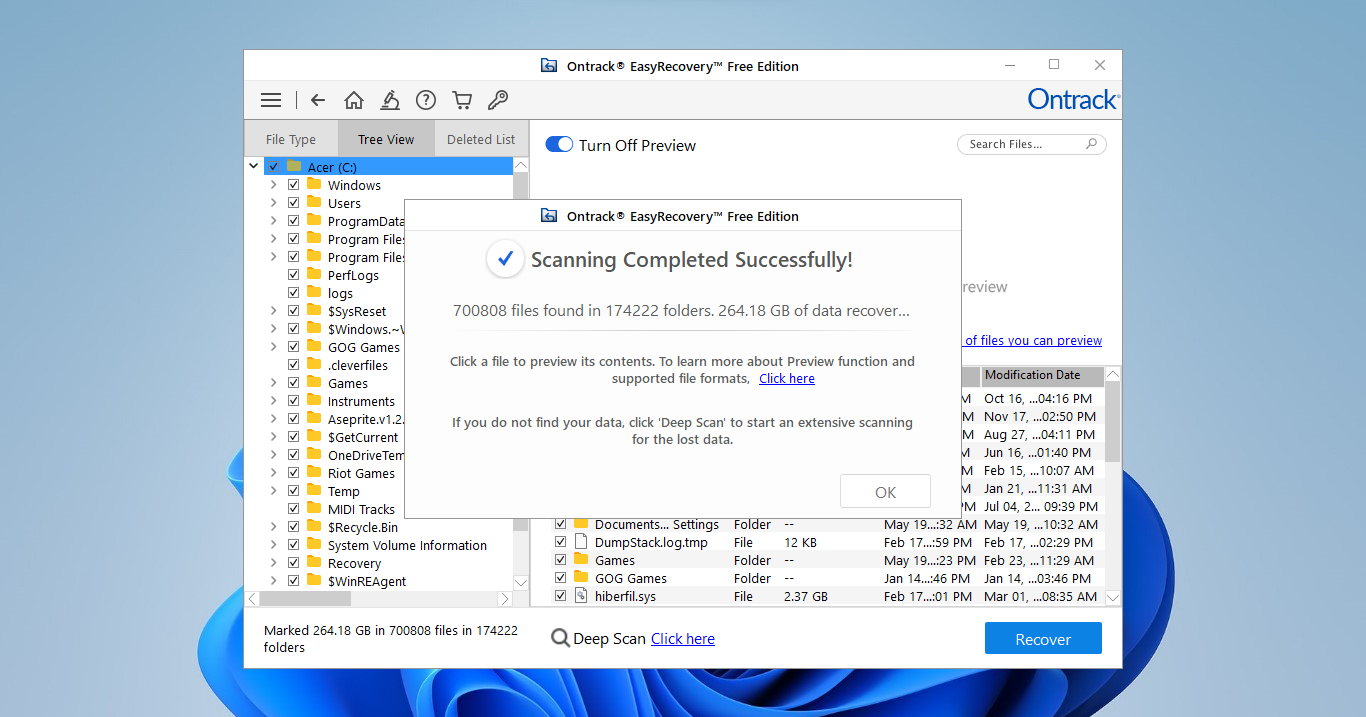Click the Games folder icon in file list
The height and width of the screenshot is (717, 1366).
(x=581, y=560)
